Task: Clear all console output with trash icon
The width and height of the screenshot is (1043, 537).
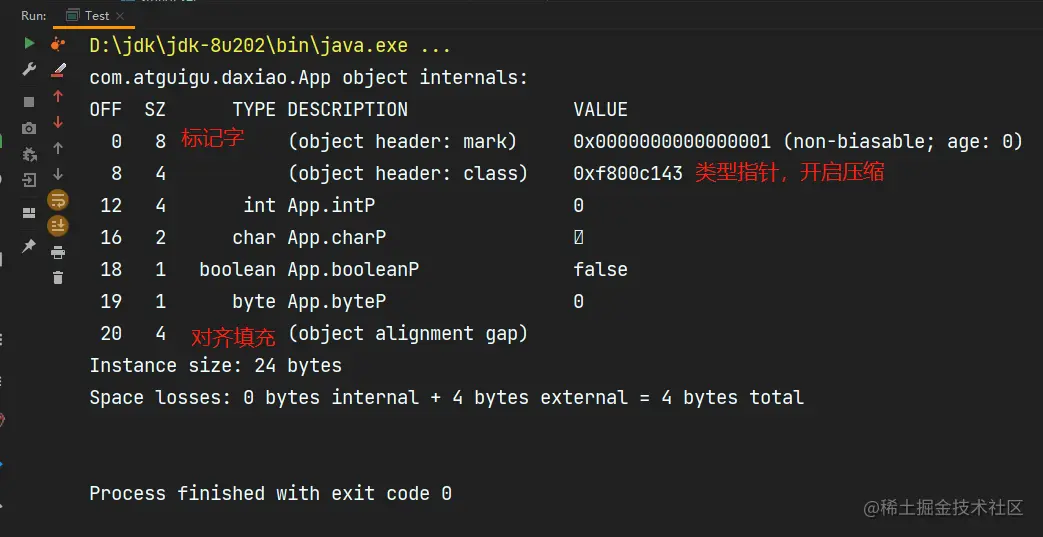Action: [58, 277]
